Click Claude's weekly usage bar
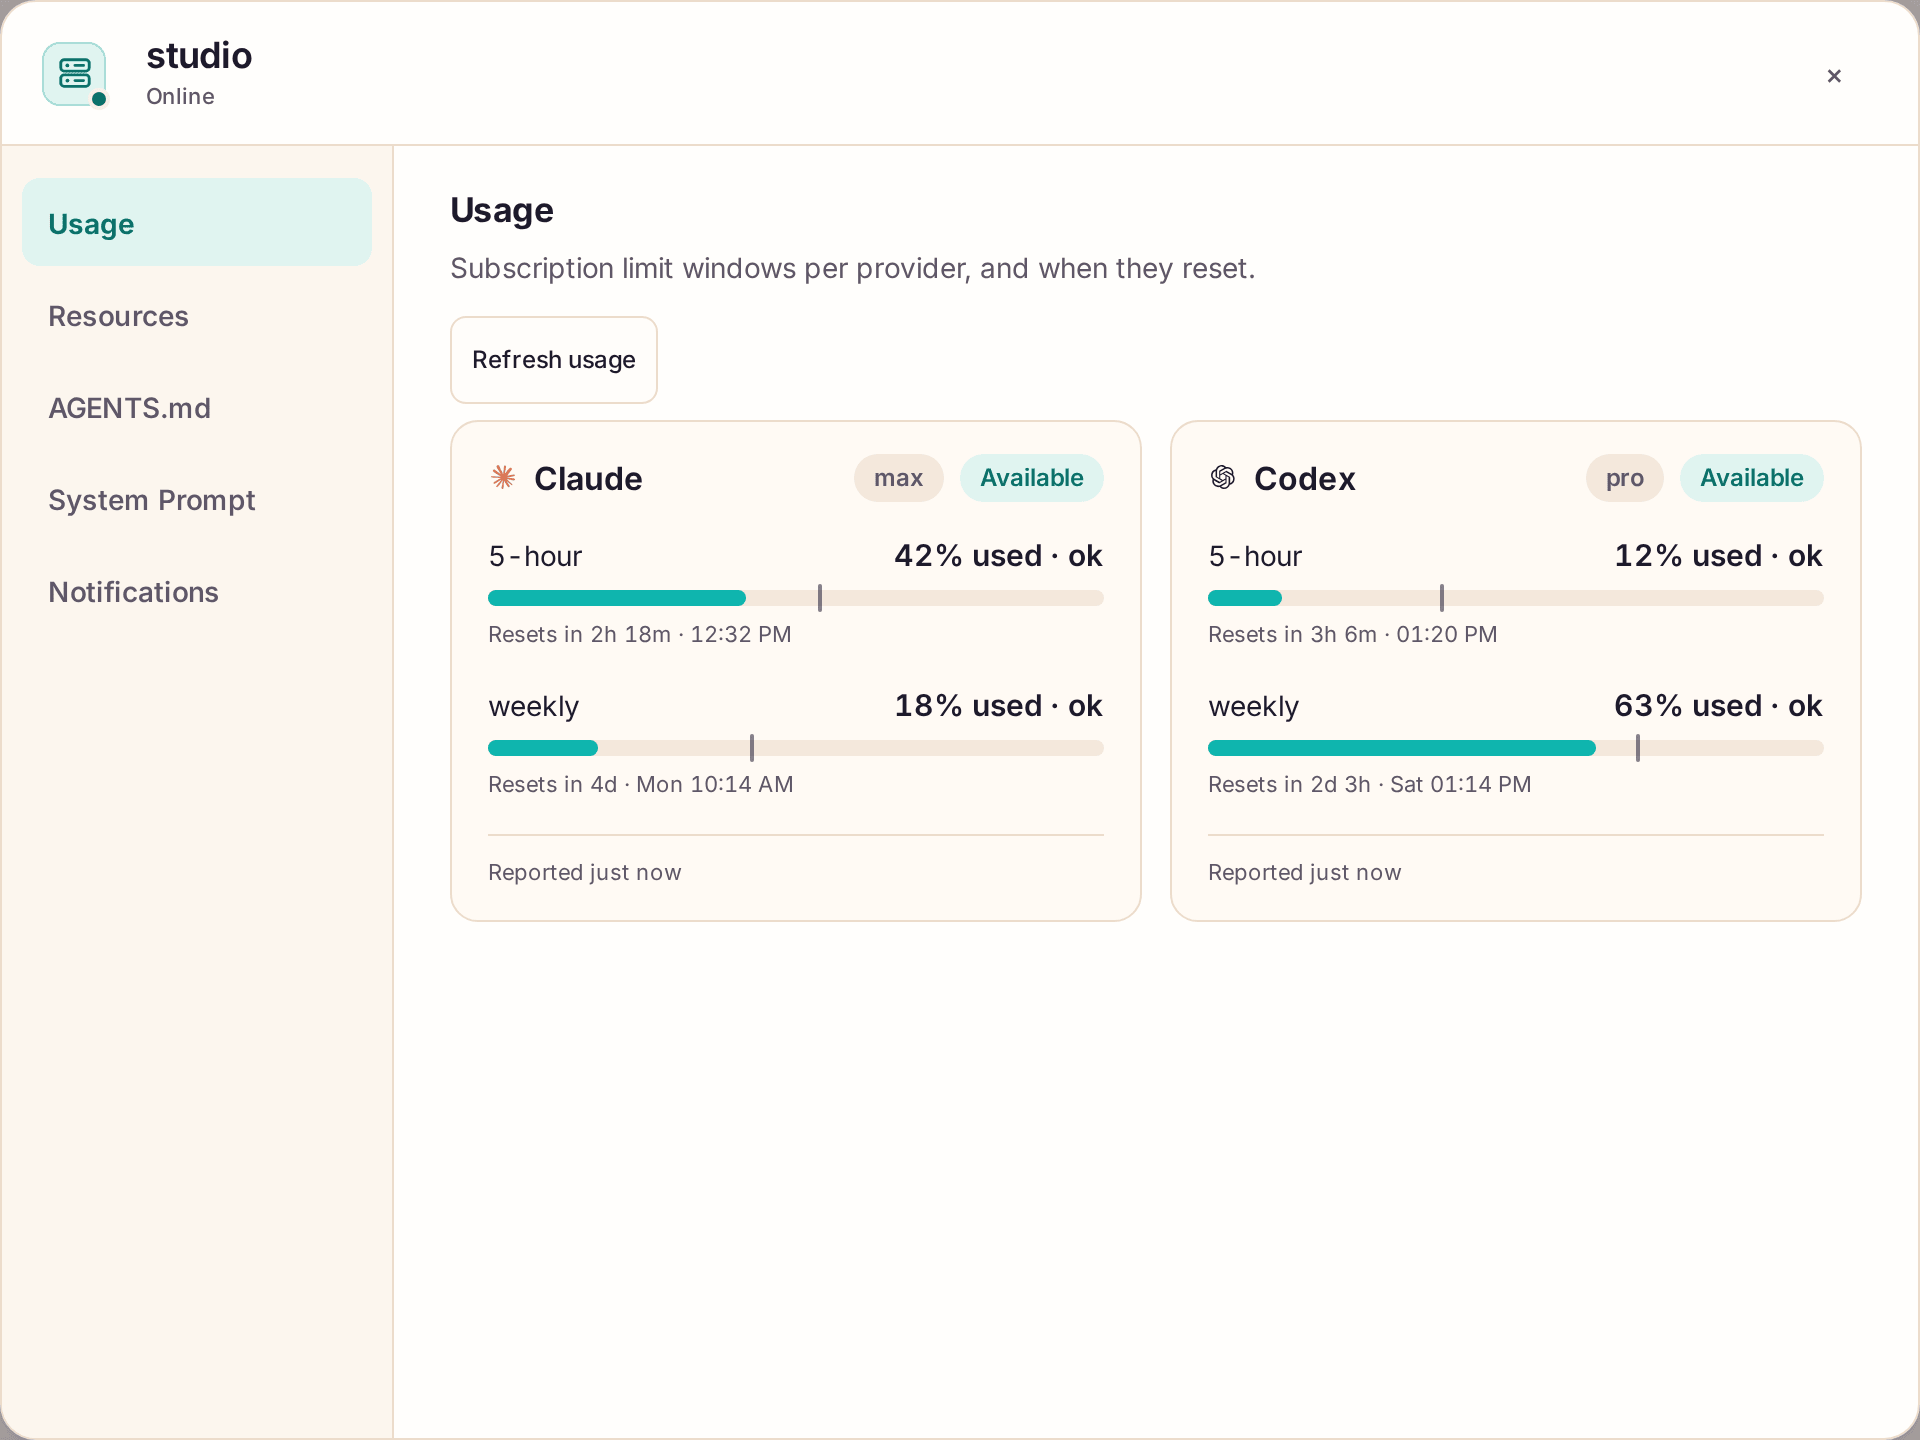The image size is (1920, 1440). coord(796,748)
